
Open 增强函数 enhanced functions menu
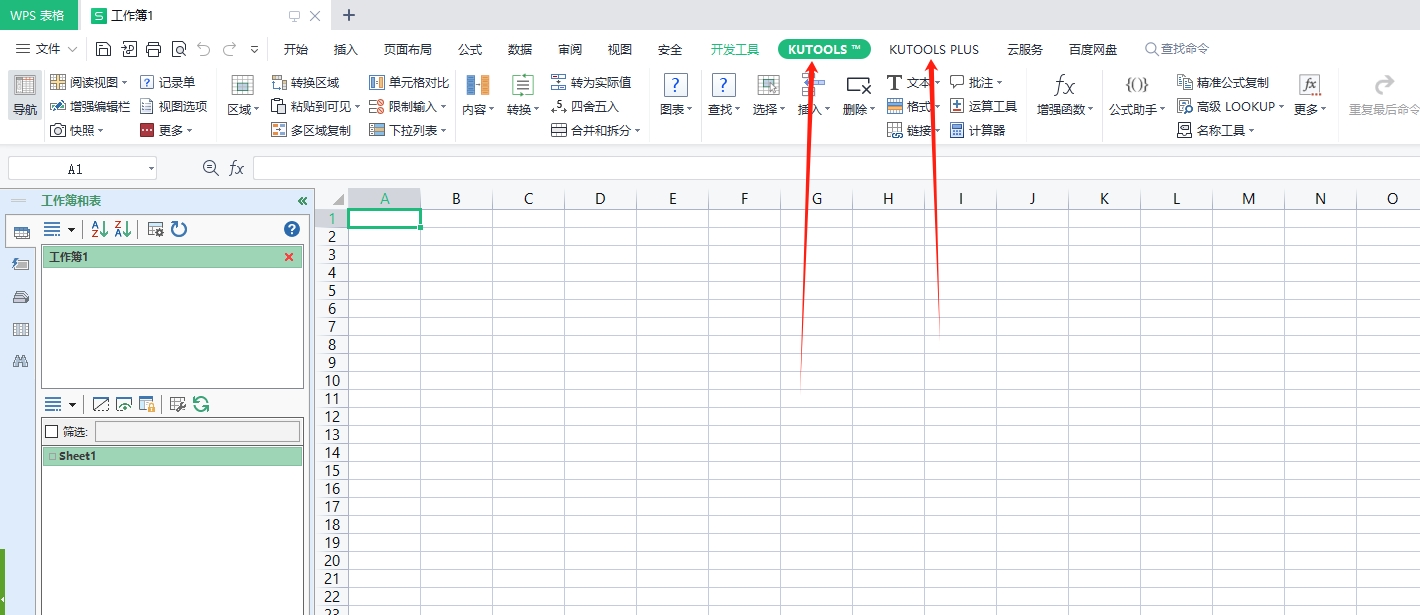click(x=1065, y=95)
